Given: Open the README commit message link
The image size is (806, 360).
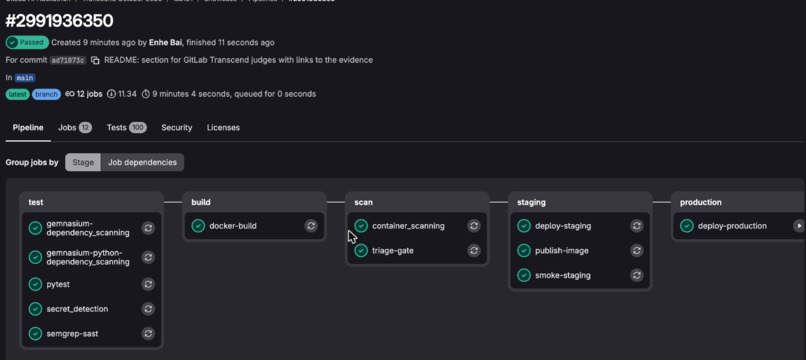Looking at the screenshot, I should (x=239, y=60).
